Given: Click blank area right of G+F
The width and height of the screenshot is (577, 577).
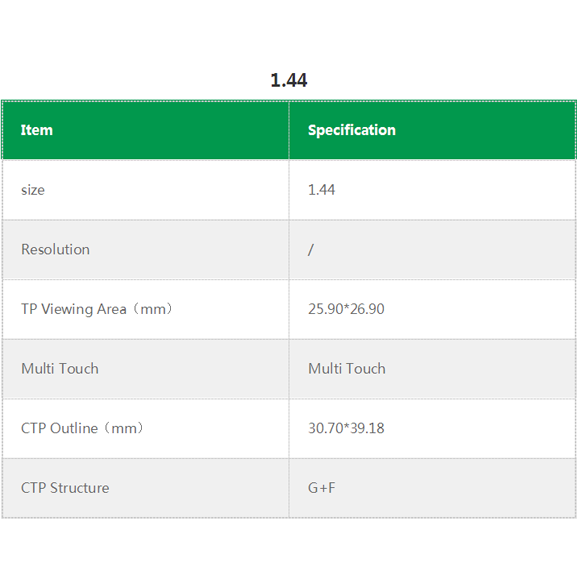Looking at the screenshot, I should (454, 488).
